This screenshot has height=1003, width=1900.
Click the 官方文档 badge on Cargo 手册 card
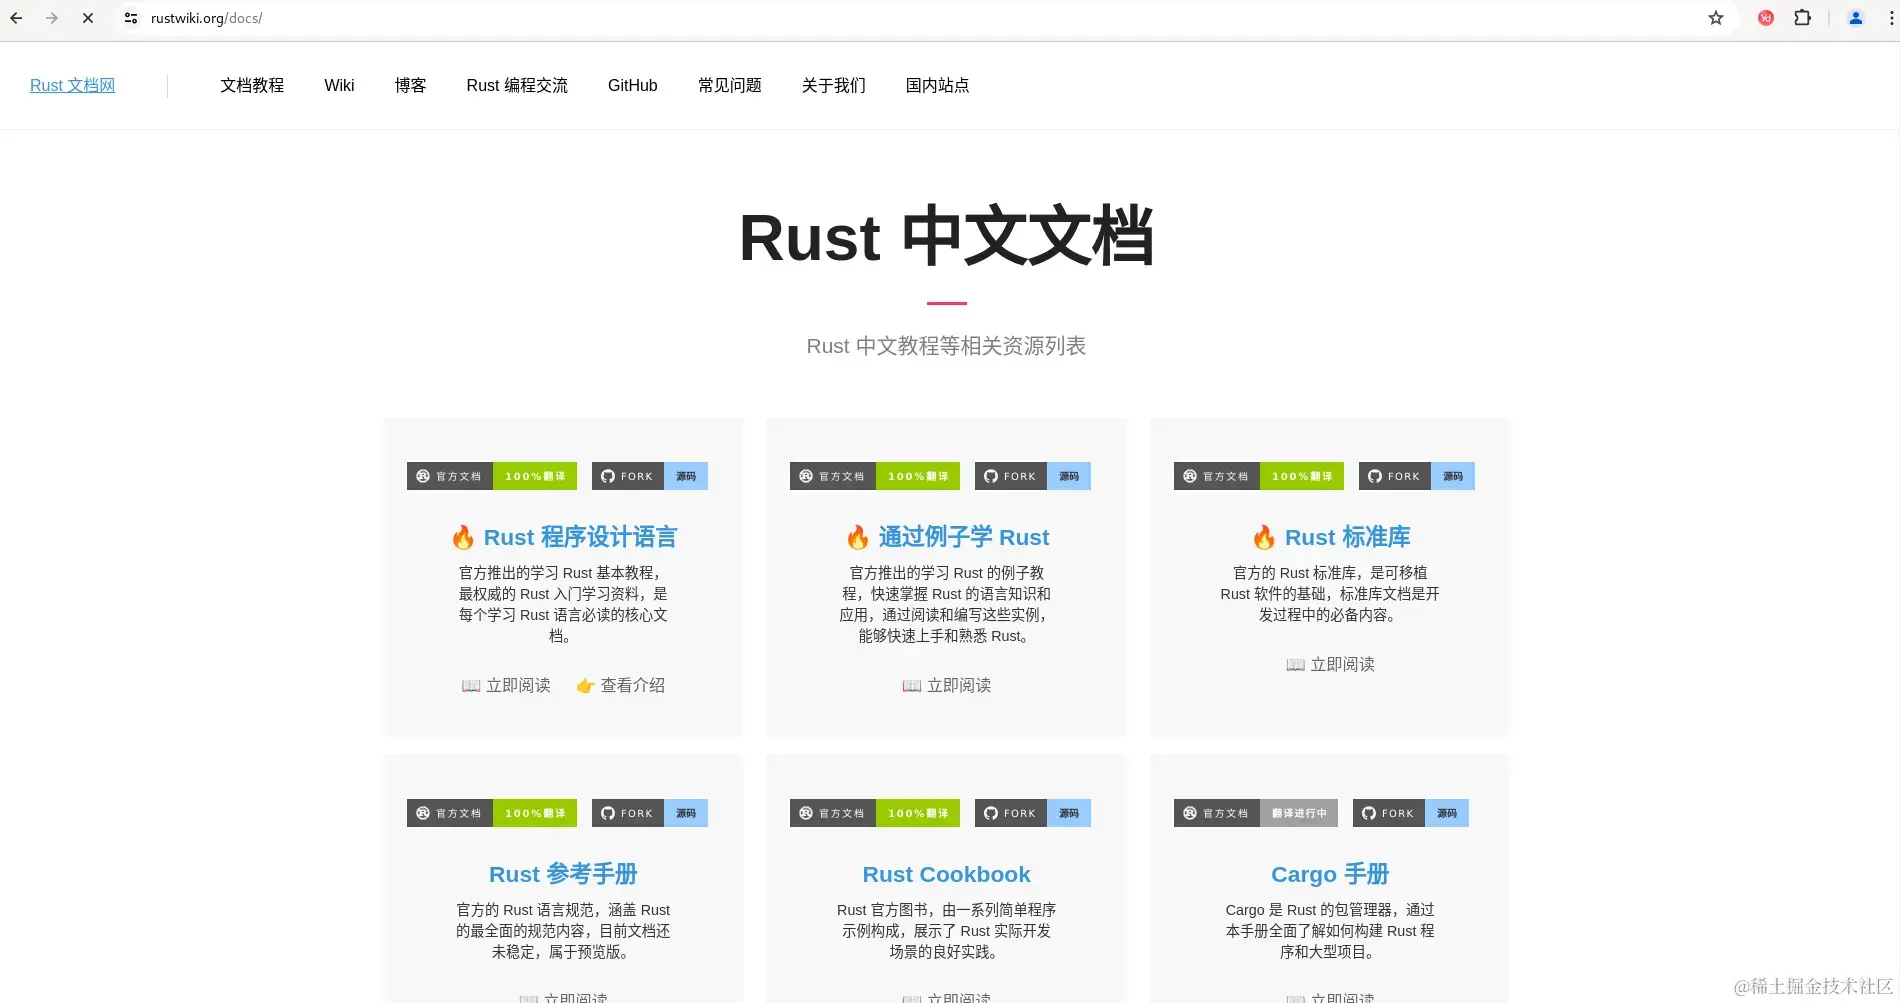1215,813
